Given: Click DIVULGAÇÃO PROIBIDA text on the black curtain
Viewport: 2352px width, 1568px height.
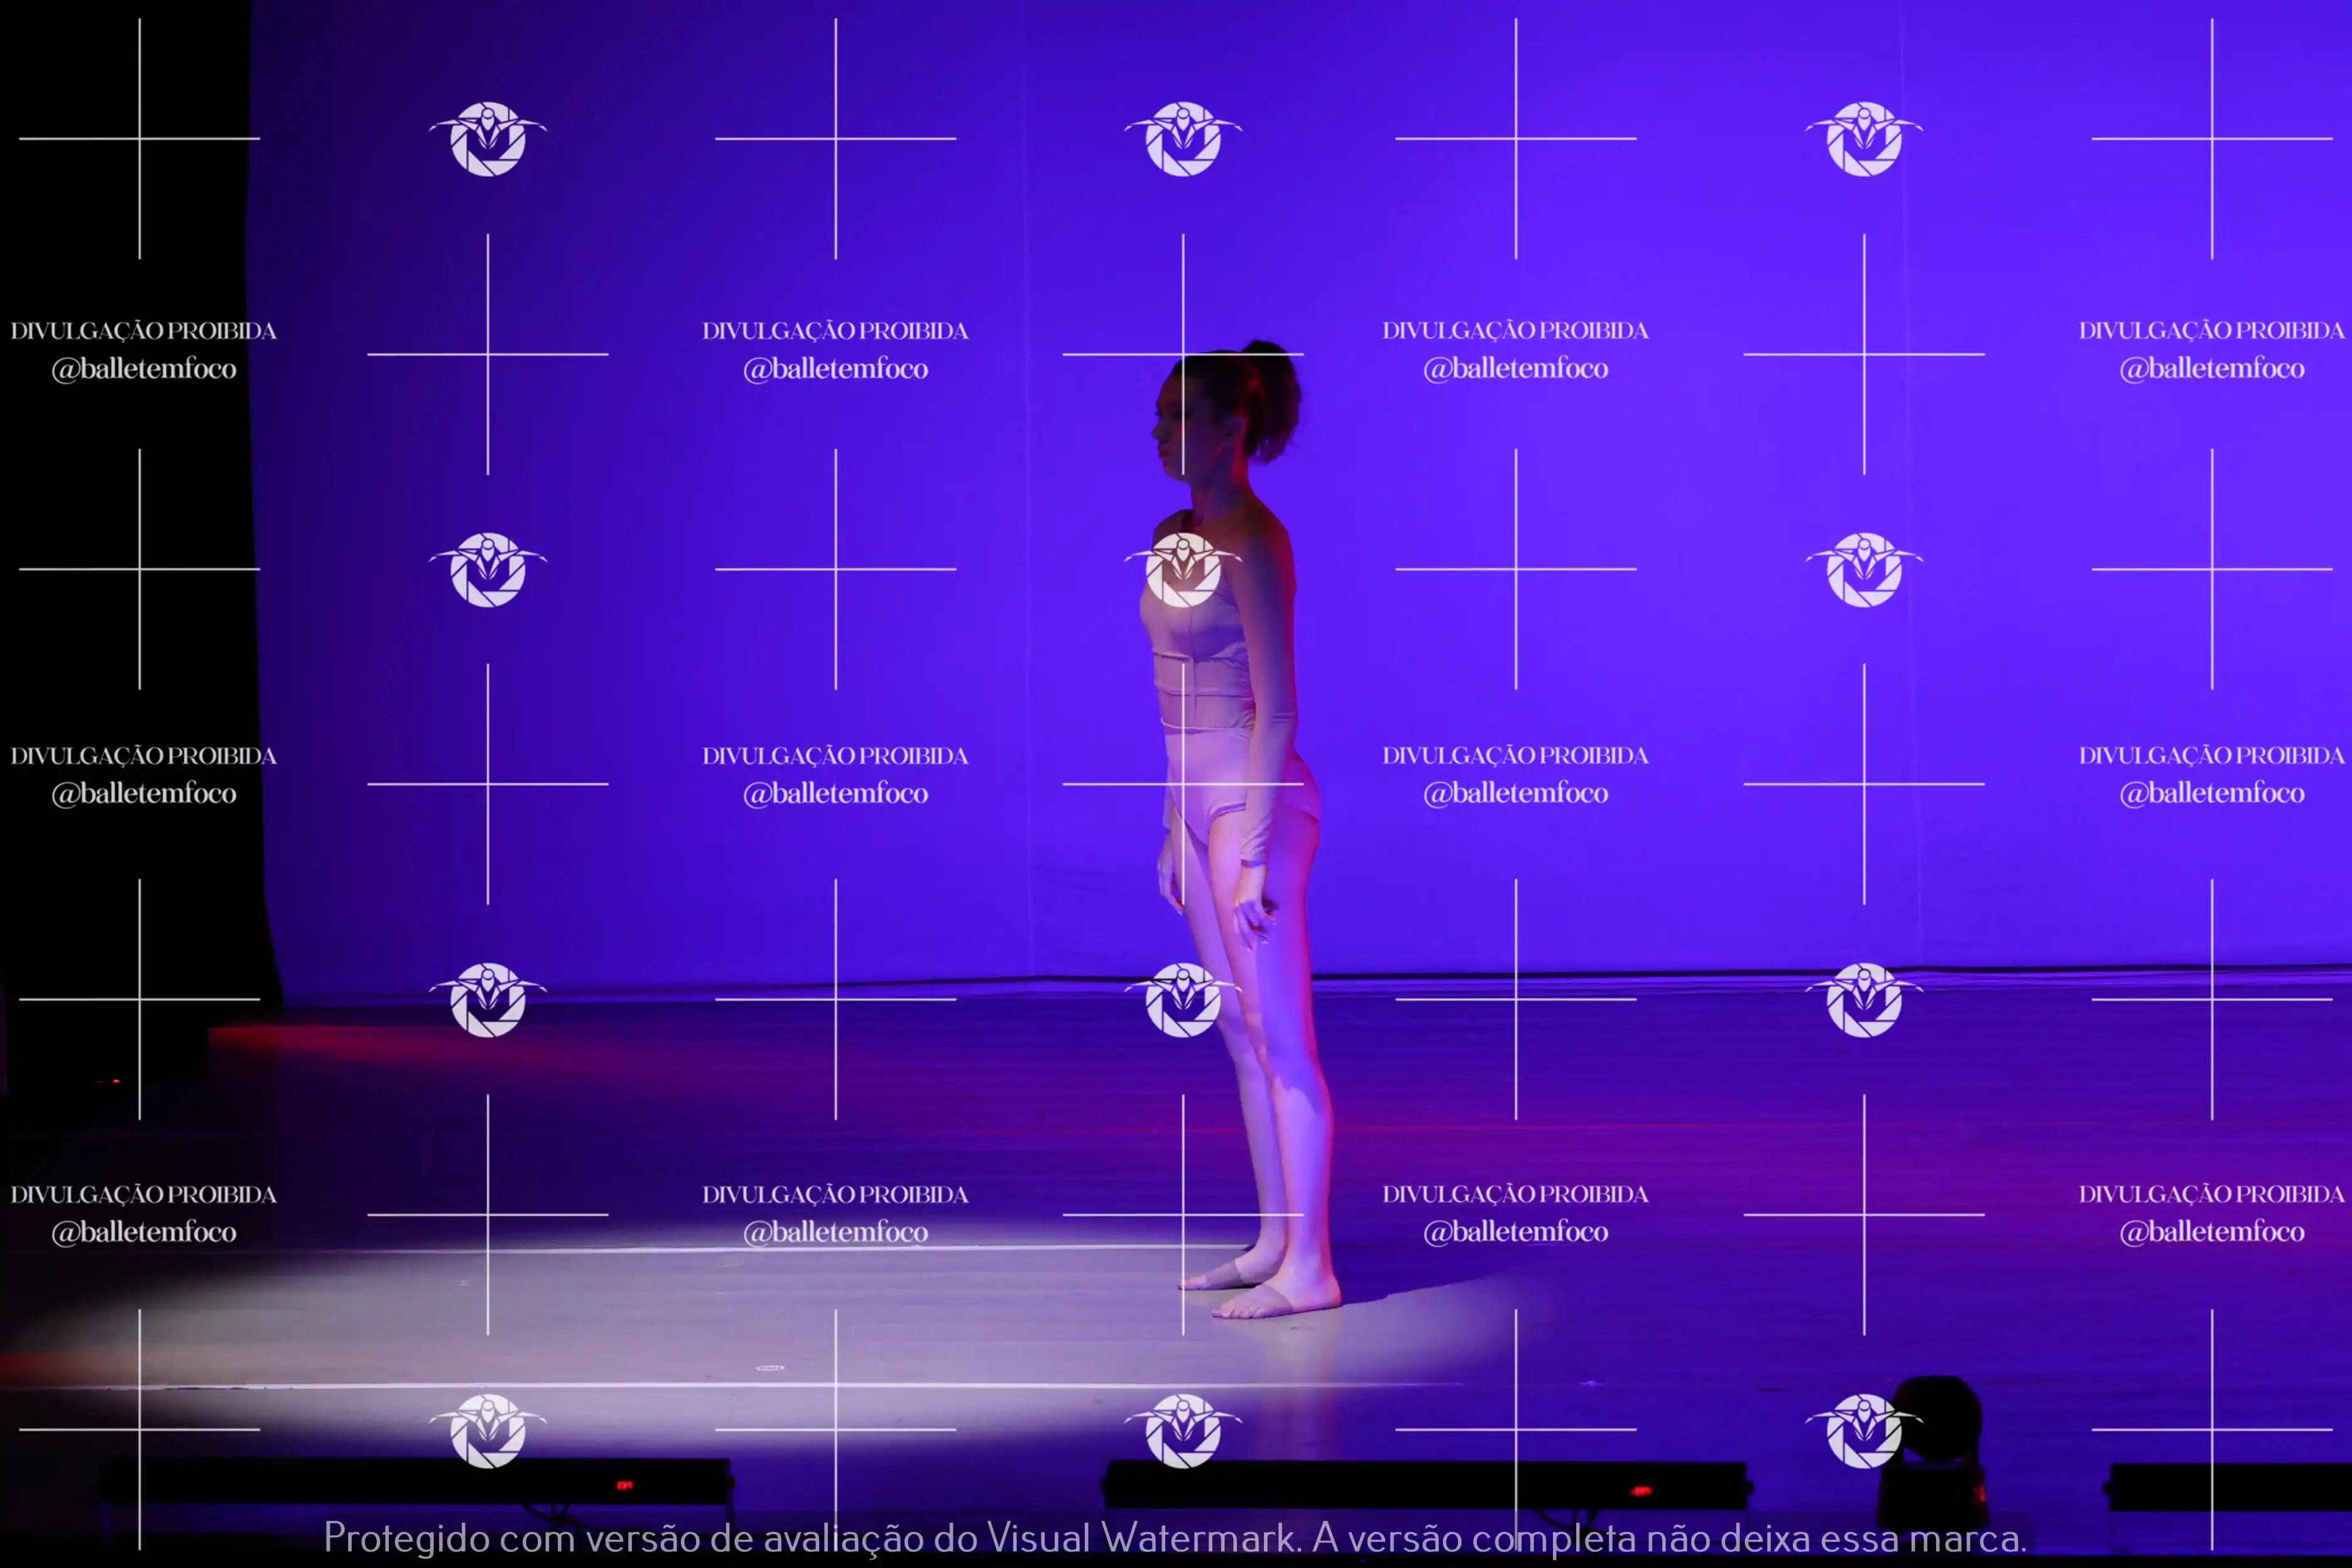Looking at the screenshot, I should [143, 331].
